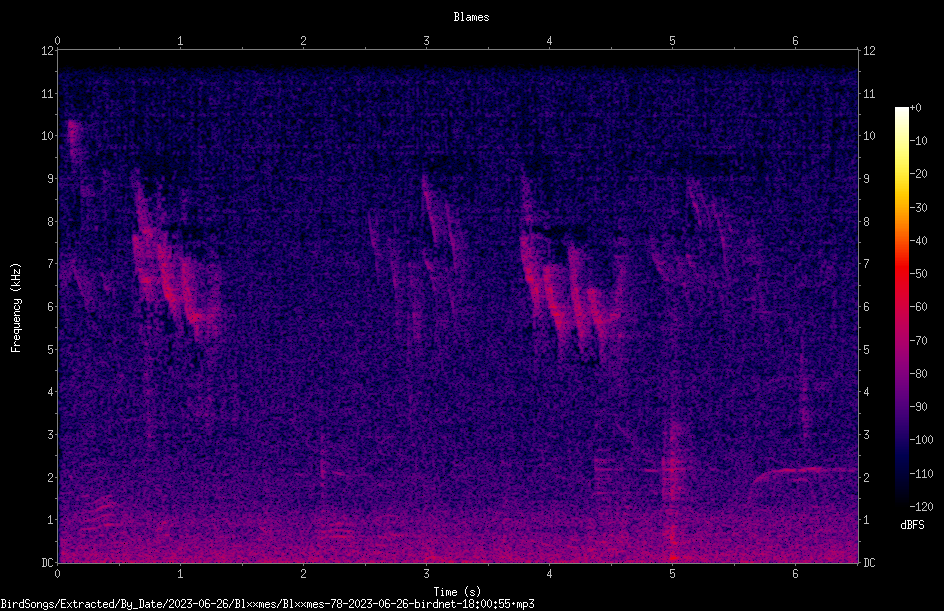Viewport: 944px width, 611px height.
Task: Click the "Blames" title above the spectrogram
Action: (x=471, y=17)
